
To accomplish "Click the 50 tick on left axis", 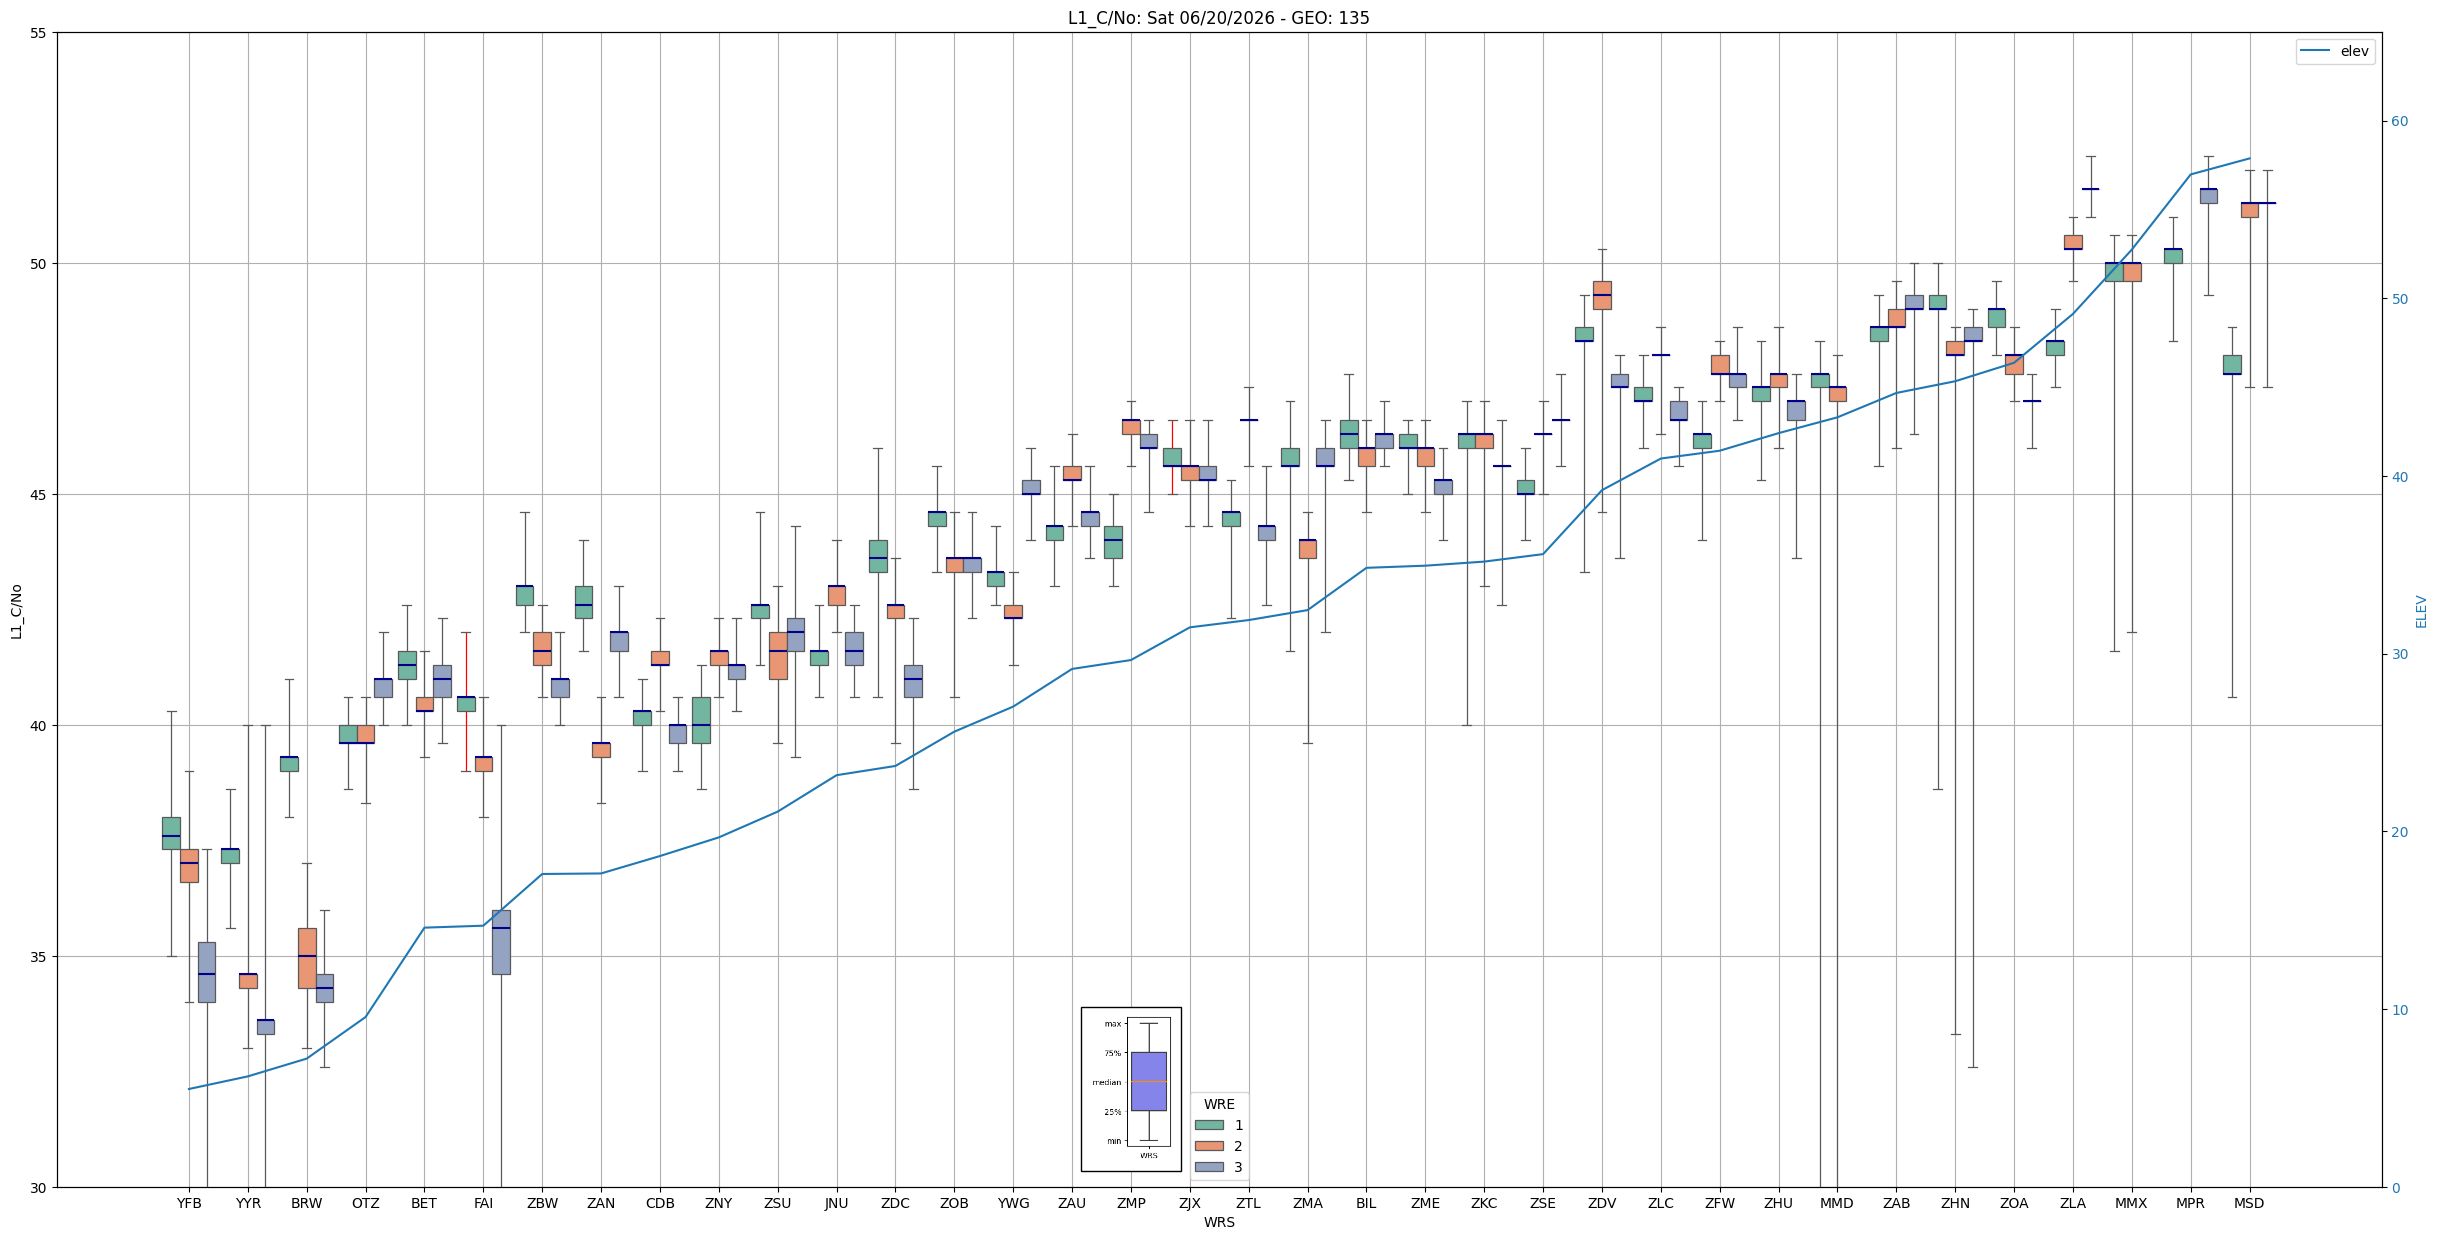I will (39, 264).
